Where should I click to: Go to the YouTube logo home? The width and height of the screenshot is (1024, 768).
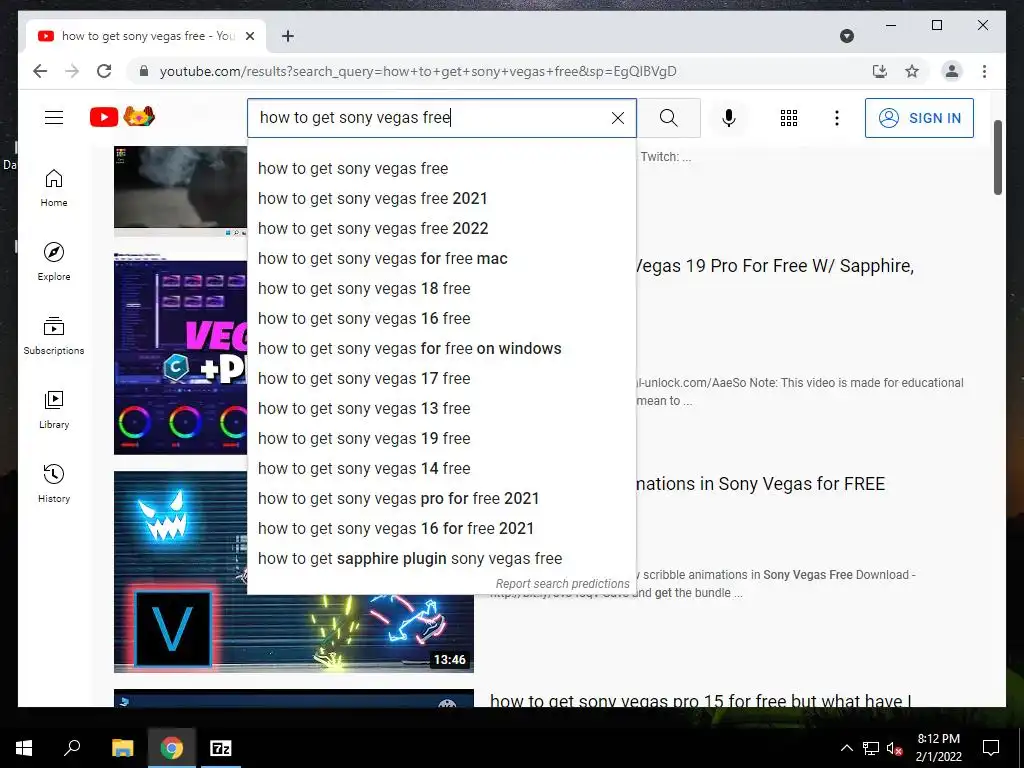pyautogui.click(x=122, y=117)
